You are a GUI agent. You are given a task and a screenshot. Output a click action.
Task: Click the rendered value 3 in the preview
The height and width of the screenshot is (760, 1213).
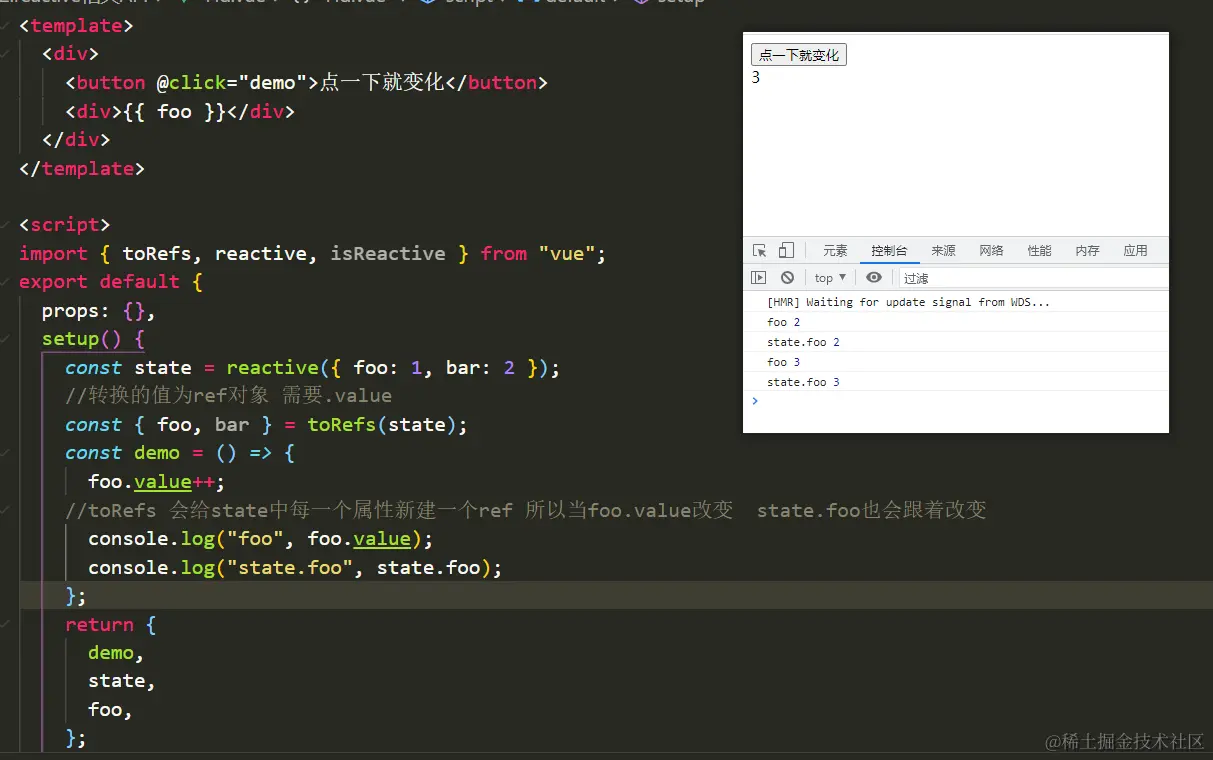[x=756, y=77]
